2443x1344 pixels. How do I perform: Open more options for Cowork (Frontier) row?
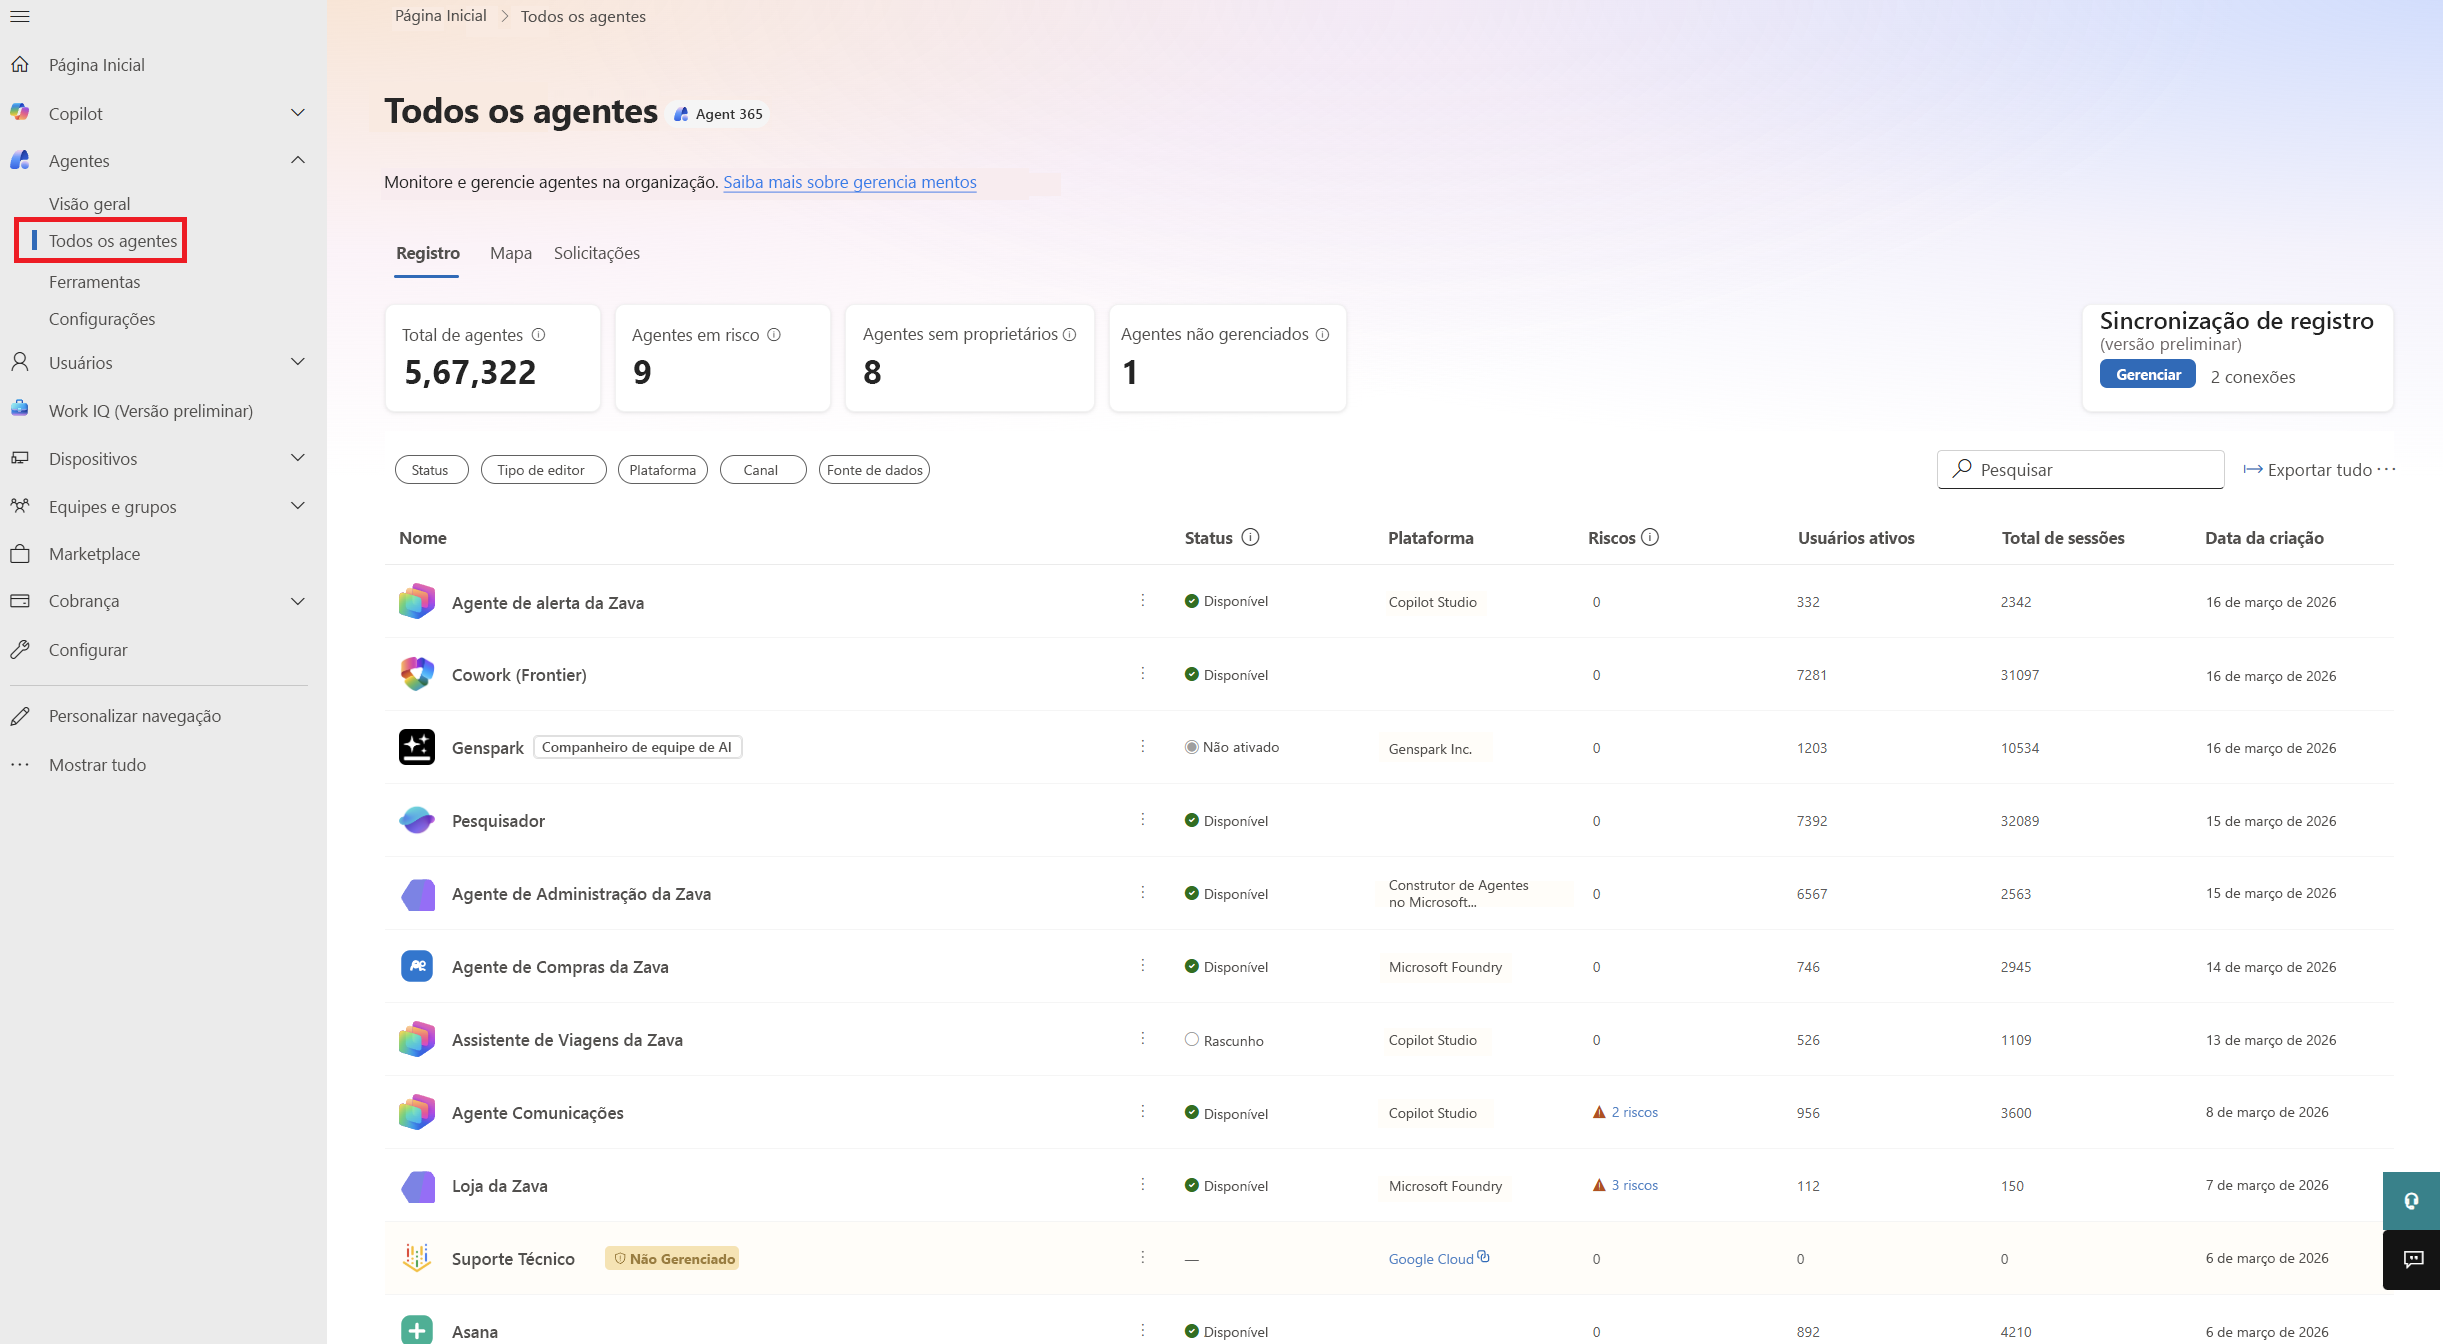coord(1143,673)
